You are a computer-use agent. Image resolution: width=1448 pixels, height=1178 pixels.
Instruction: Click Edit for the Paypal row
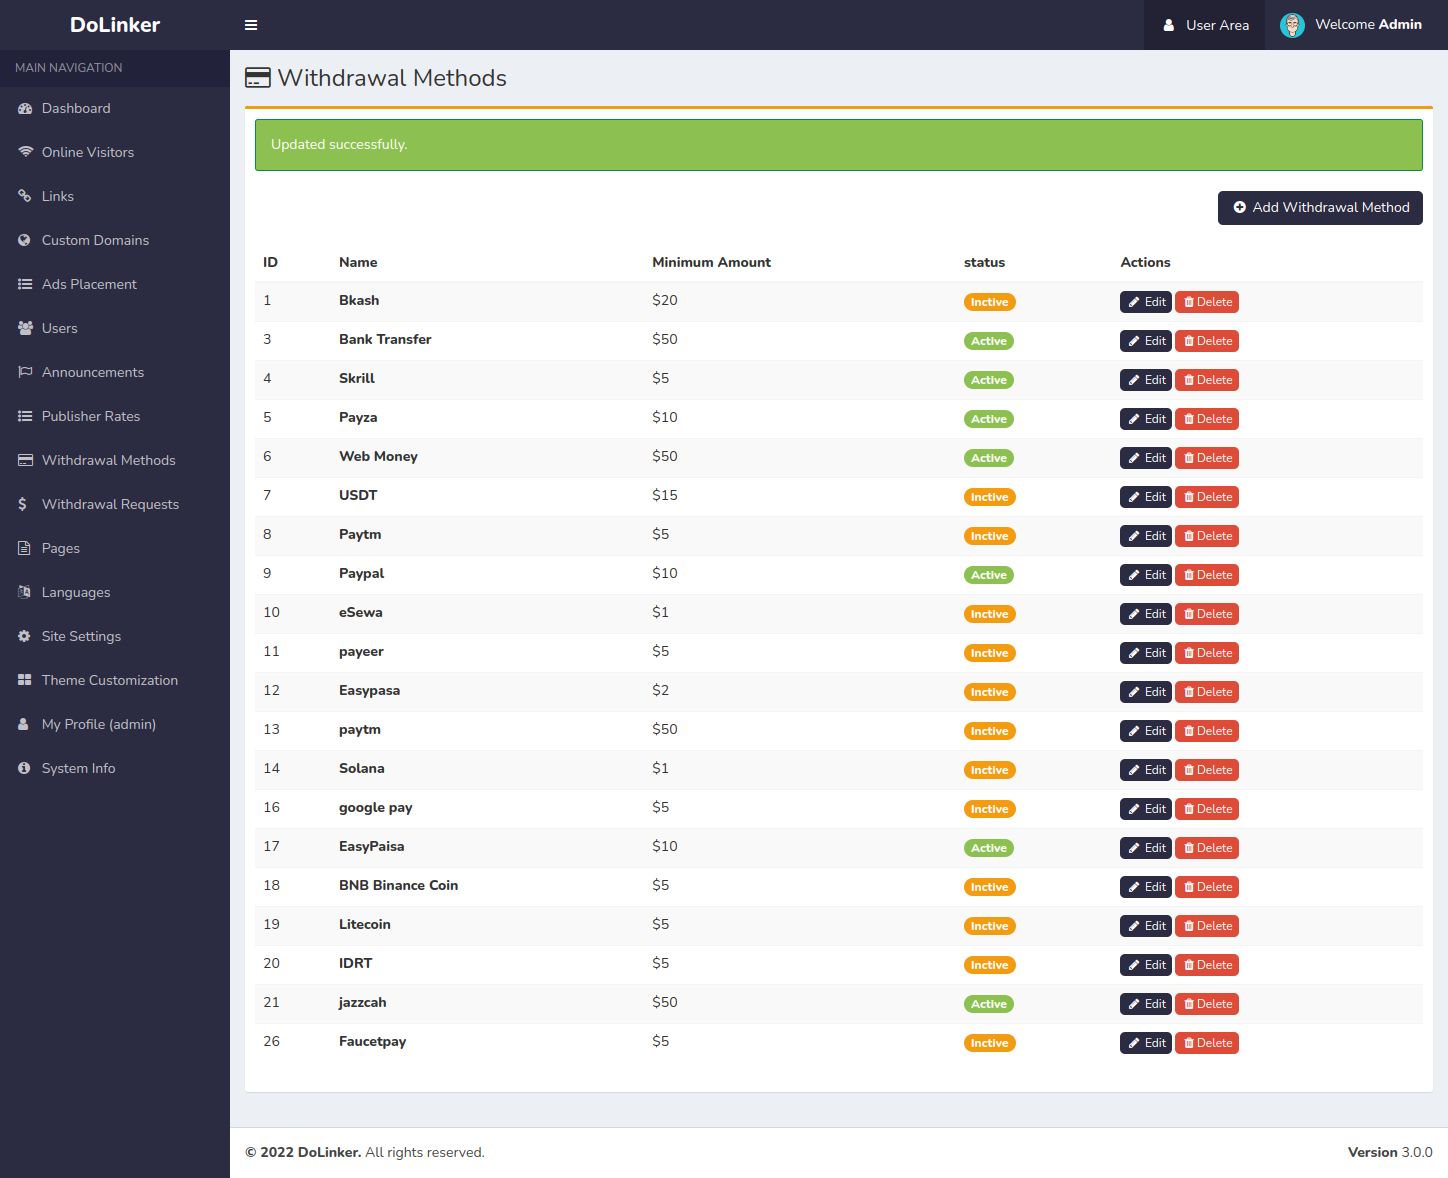[1145, 575]
